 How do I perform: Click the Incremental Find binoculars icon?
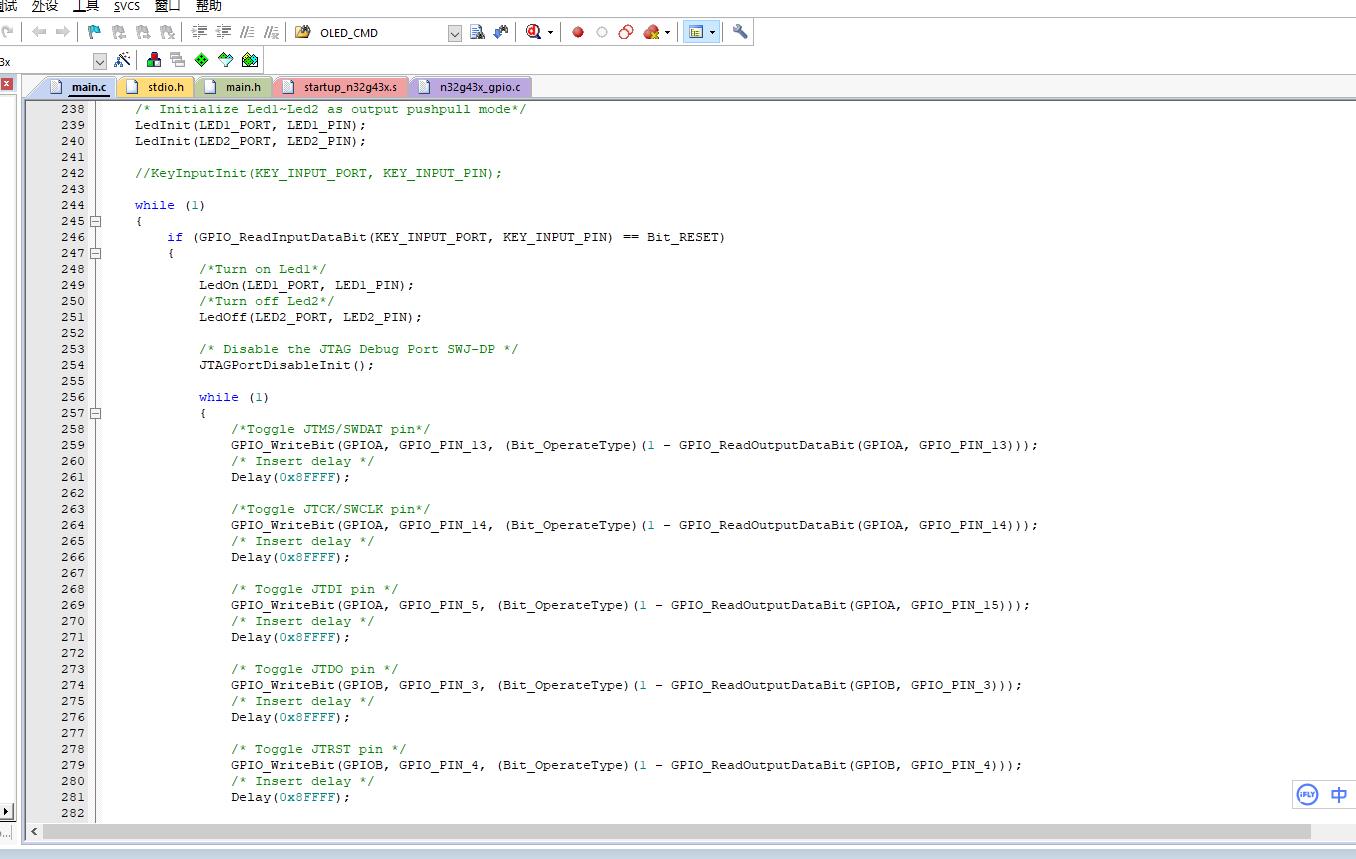[501, 32]
